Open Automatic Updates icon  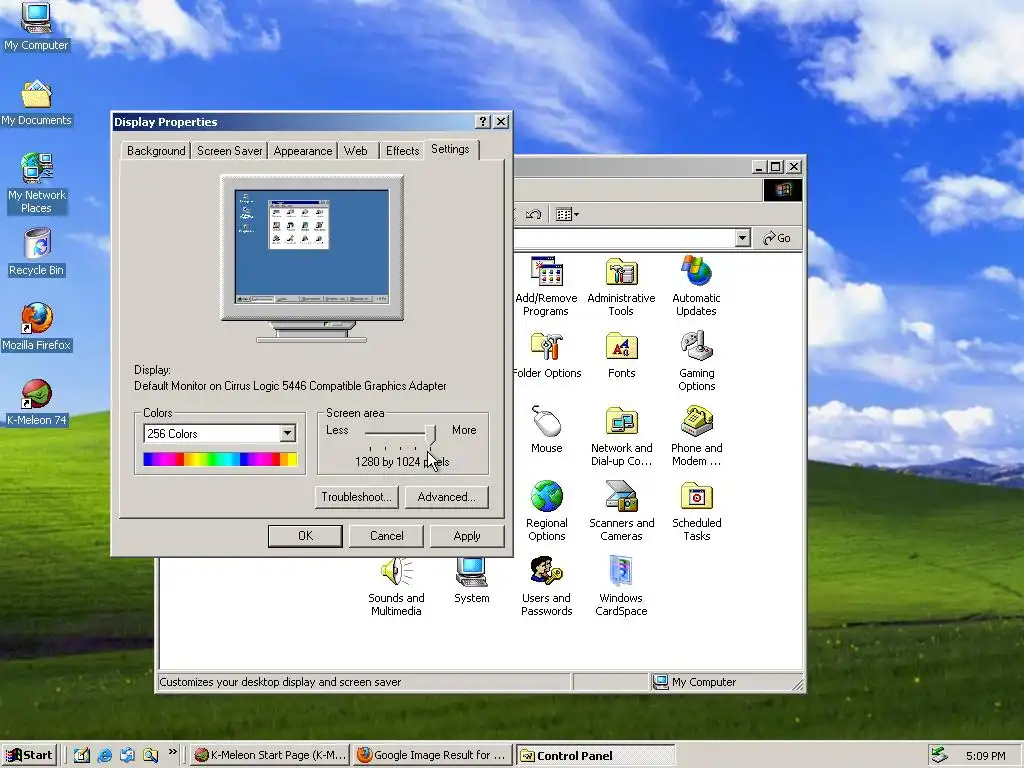click(696, 286)
